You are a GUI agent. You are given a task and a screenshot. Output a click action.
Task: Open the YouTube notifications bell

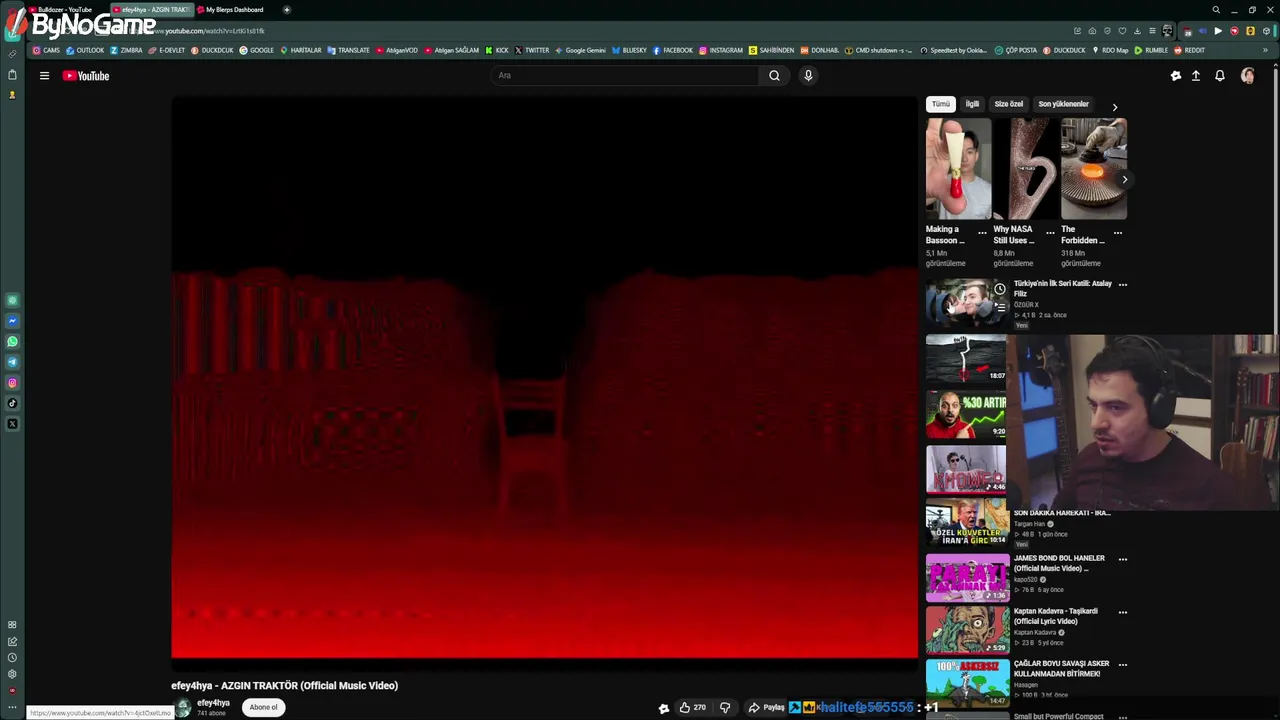point(1220,76)
